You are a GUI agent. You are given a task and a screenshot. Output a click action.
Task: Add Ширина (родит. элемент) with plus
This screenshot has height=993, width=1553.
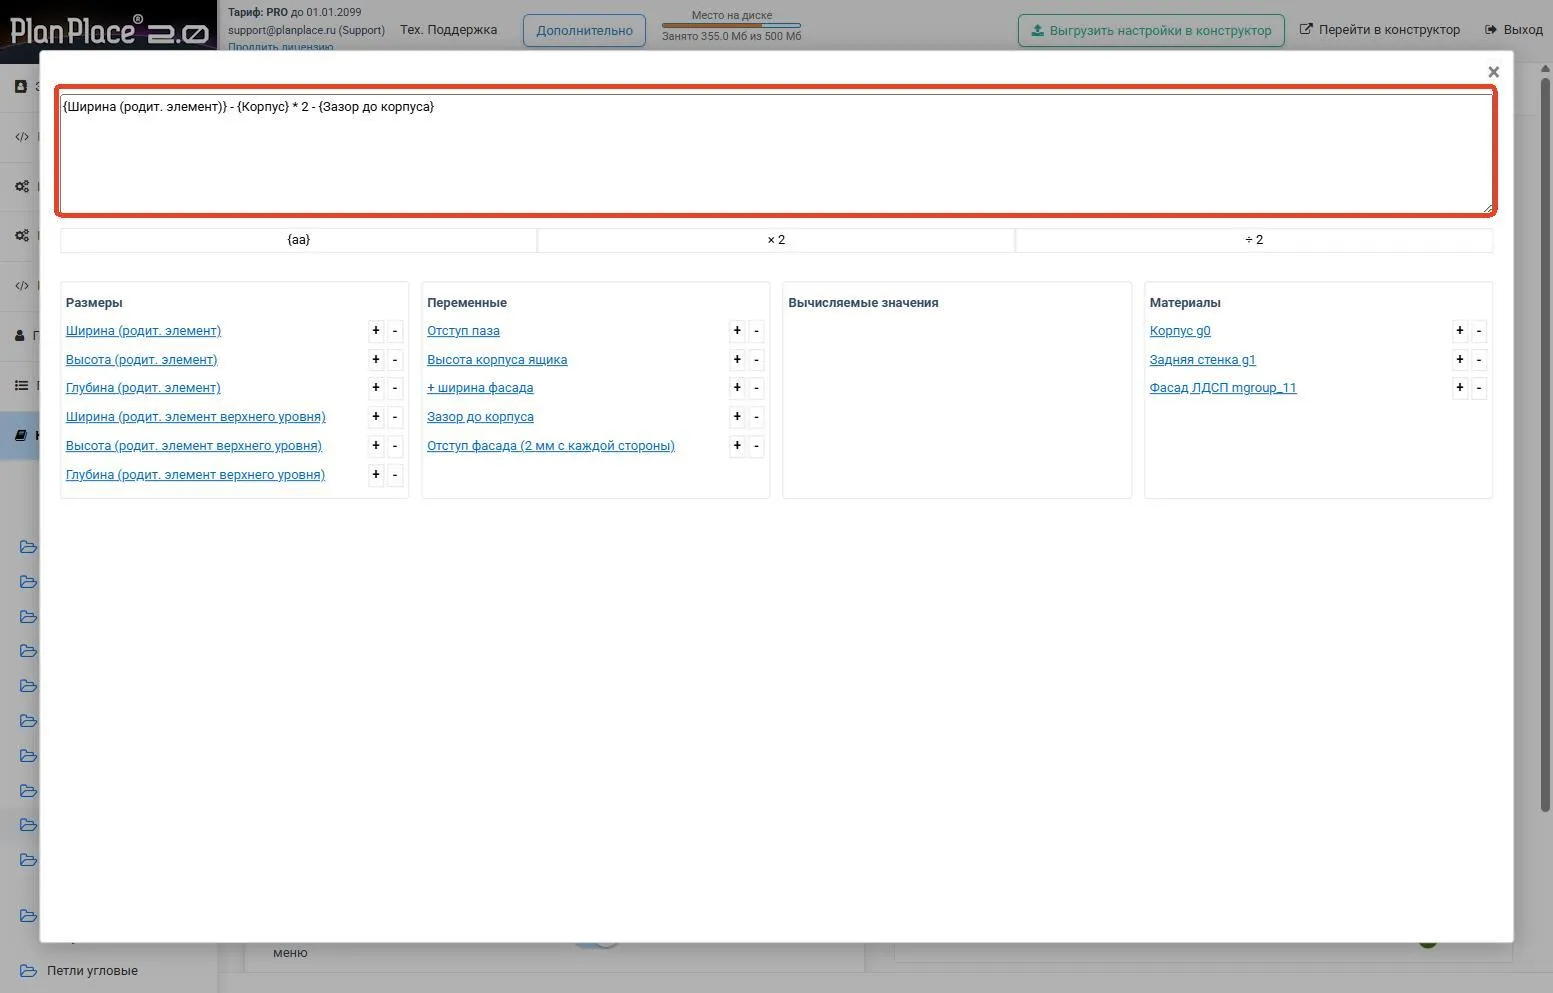point(376,331)
